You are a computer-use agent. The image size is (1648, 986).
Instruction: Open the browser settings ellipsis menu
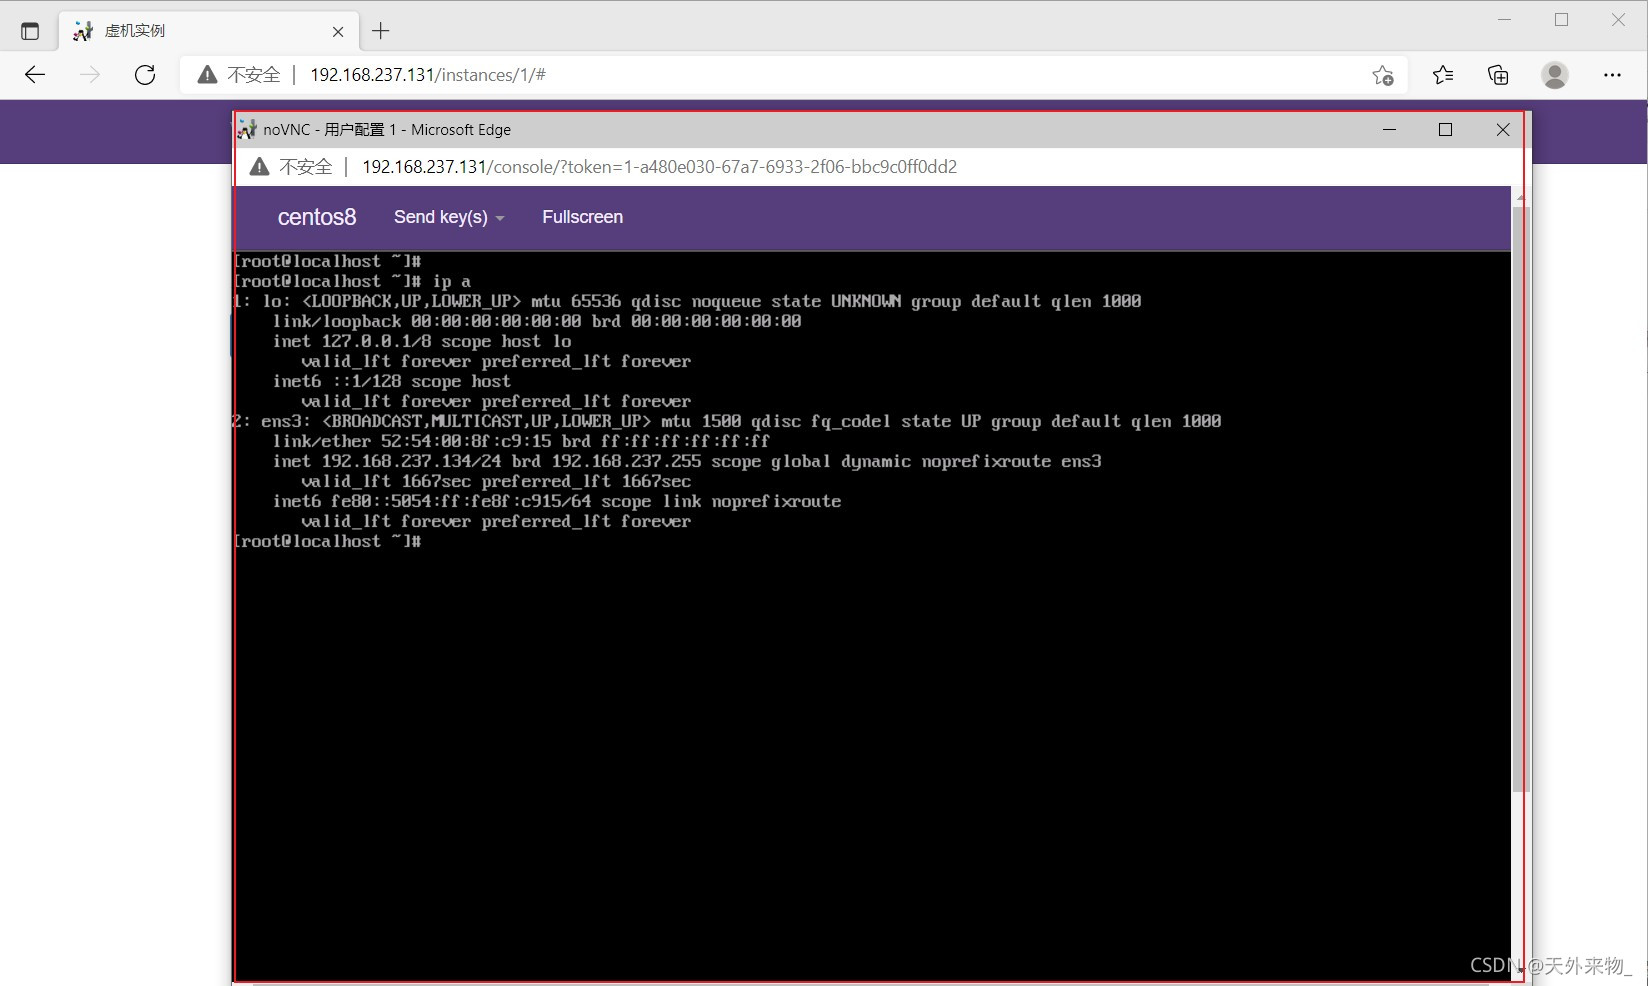pos(1612,75)
